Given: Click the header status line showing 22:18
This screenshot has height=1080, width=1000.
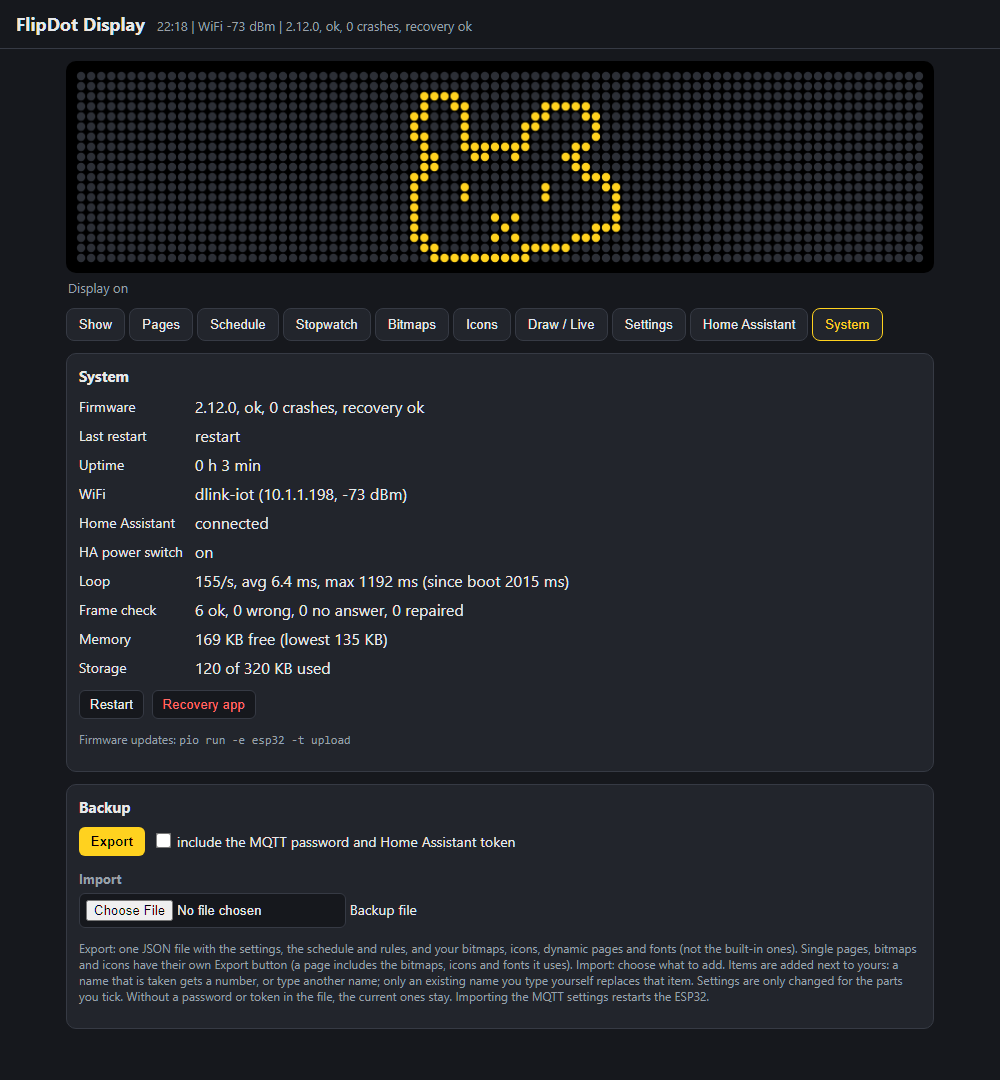Looking at the screenshot, I should tap(314, 27).
